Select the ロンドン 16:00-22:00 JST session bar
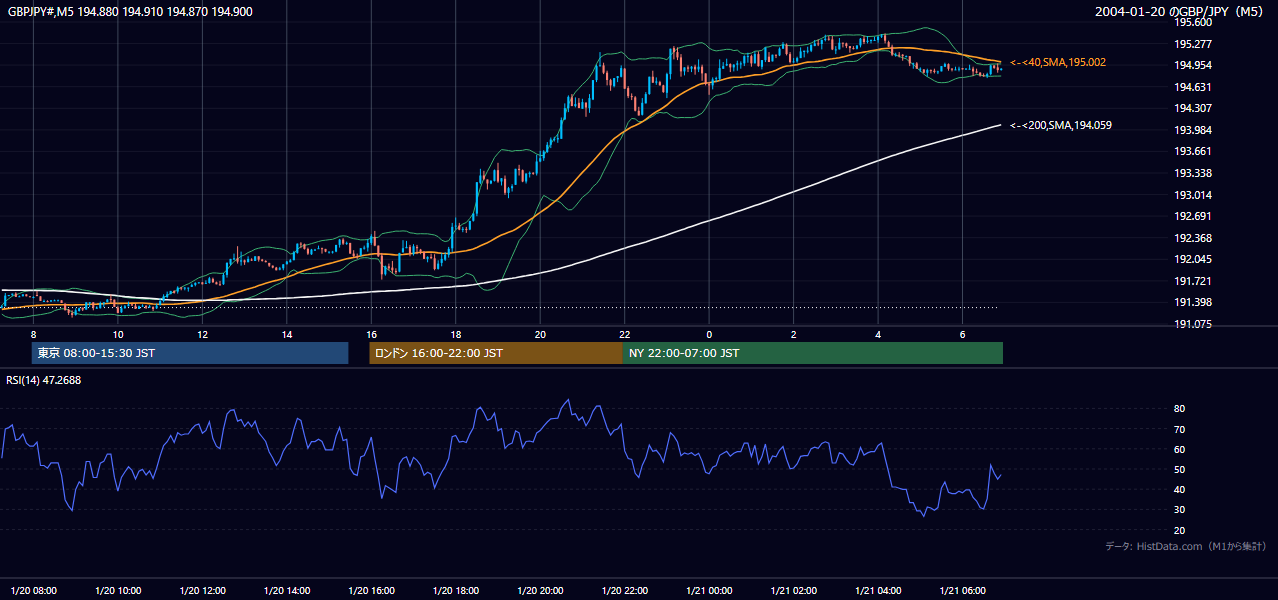 496,353
